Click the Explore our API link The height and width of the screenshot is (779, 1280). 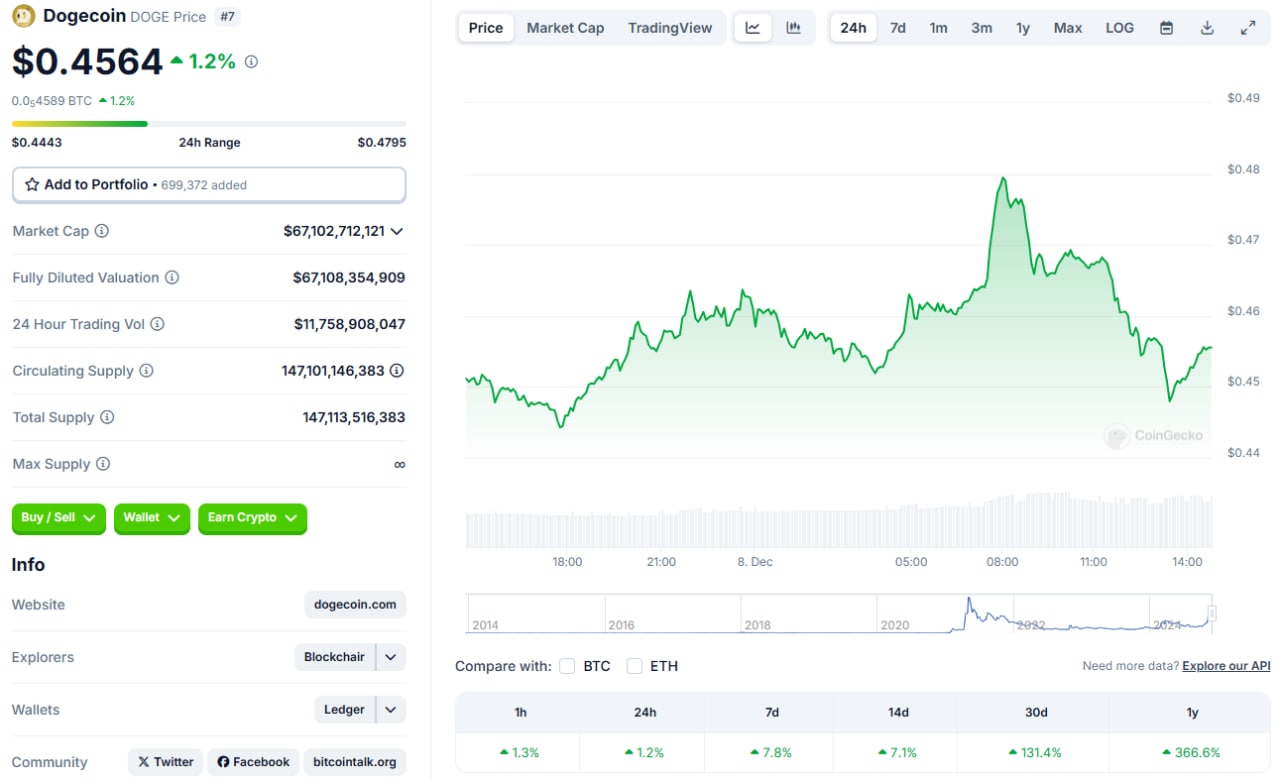pos(1226,666)
